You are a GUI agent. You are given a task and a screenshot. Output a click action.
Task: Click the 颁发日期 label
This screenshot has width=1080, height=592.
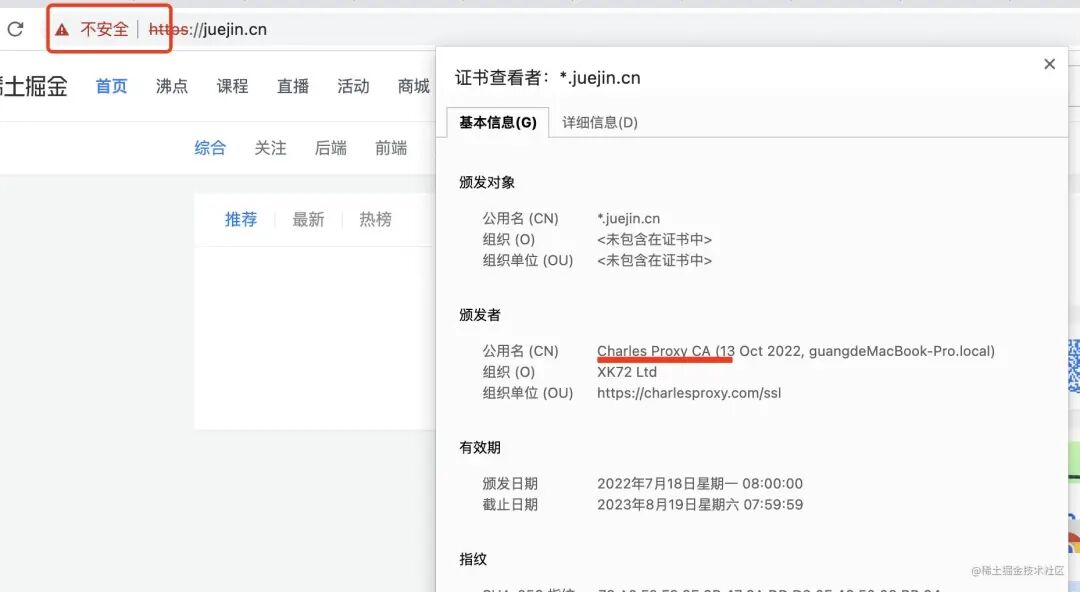click(510, 483)
